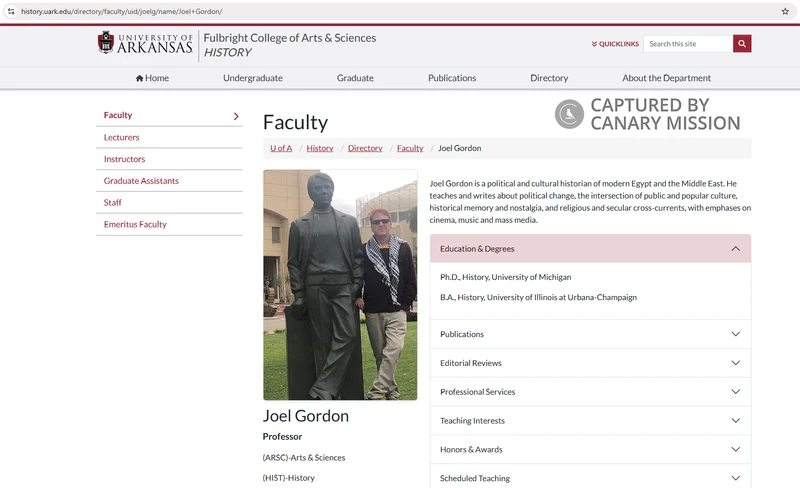
Task: Click the Faculty sidebar arrow icon
Action: click(x=236, y=116)
